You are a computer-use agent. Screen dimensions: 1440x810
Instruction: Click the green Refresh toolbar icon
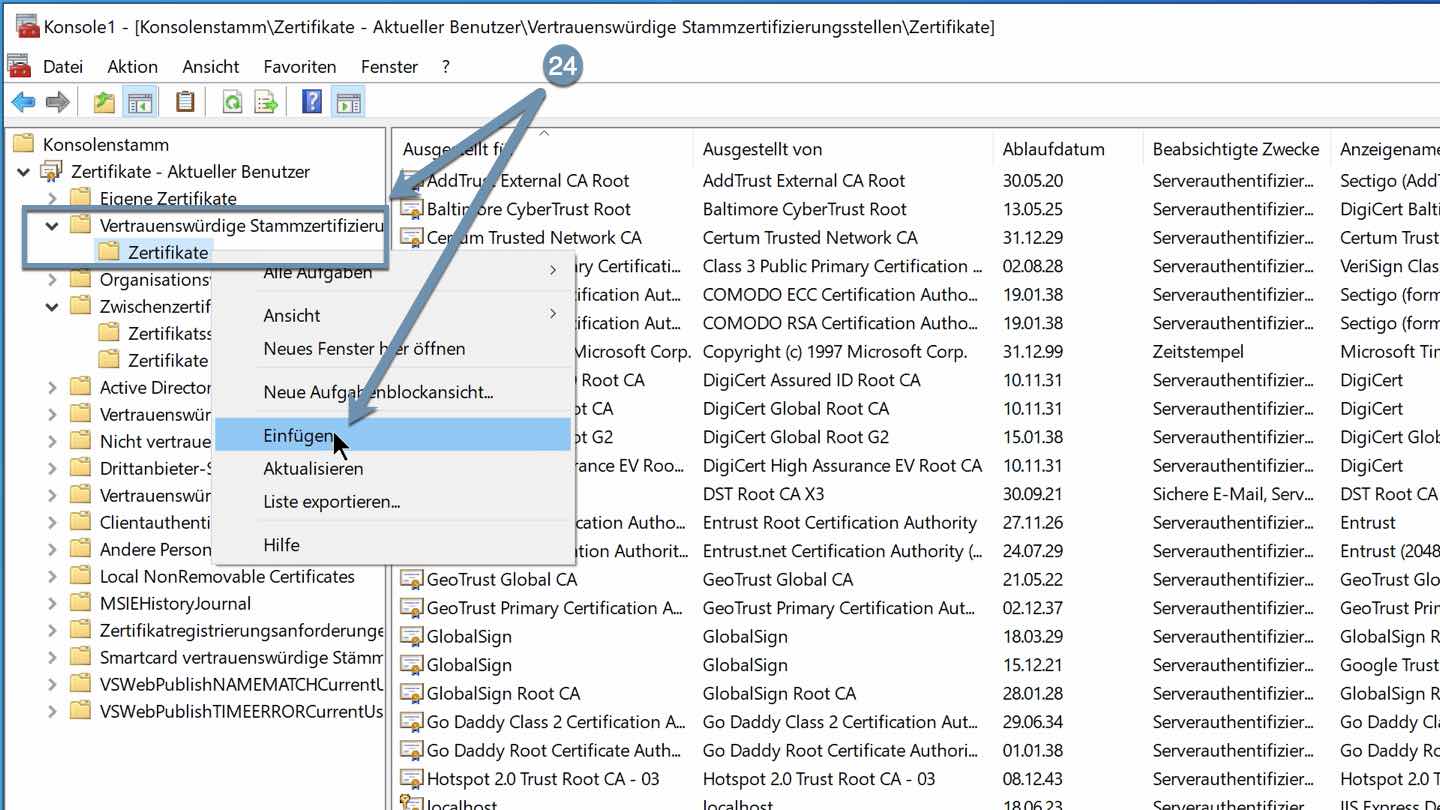click(232, 102)
